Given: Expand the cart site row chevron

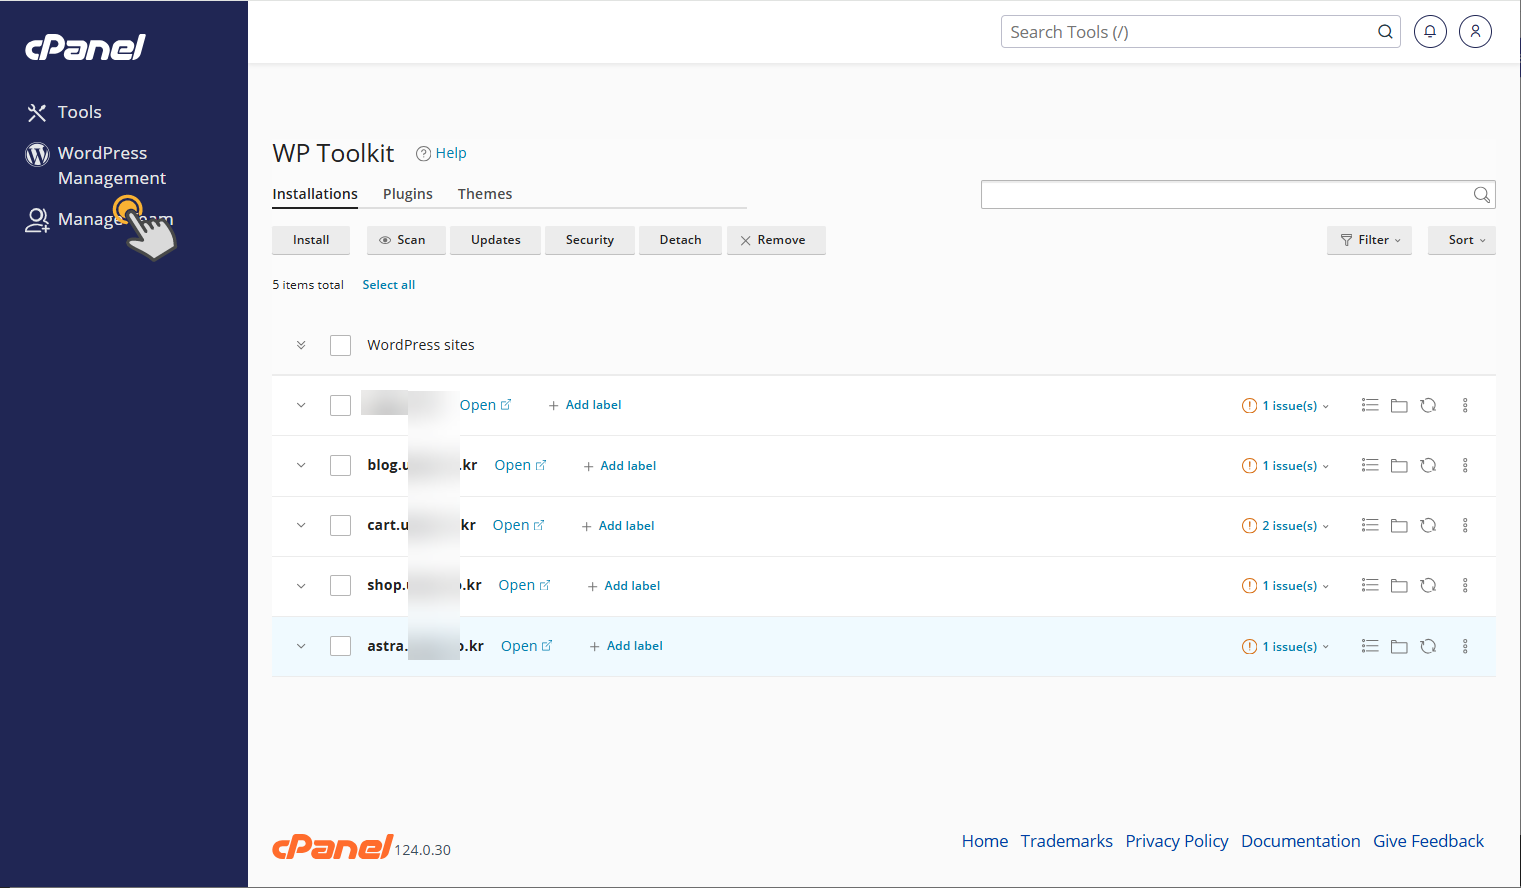Looking at the screenshot, I should (301, 525).
